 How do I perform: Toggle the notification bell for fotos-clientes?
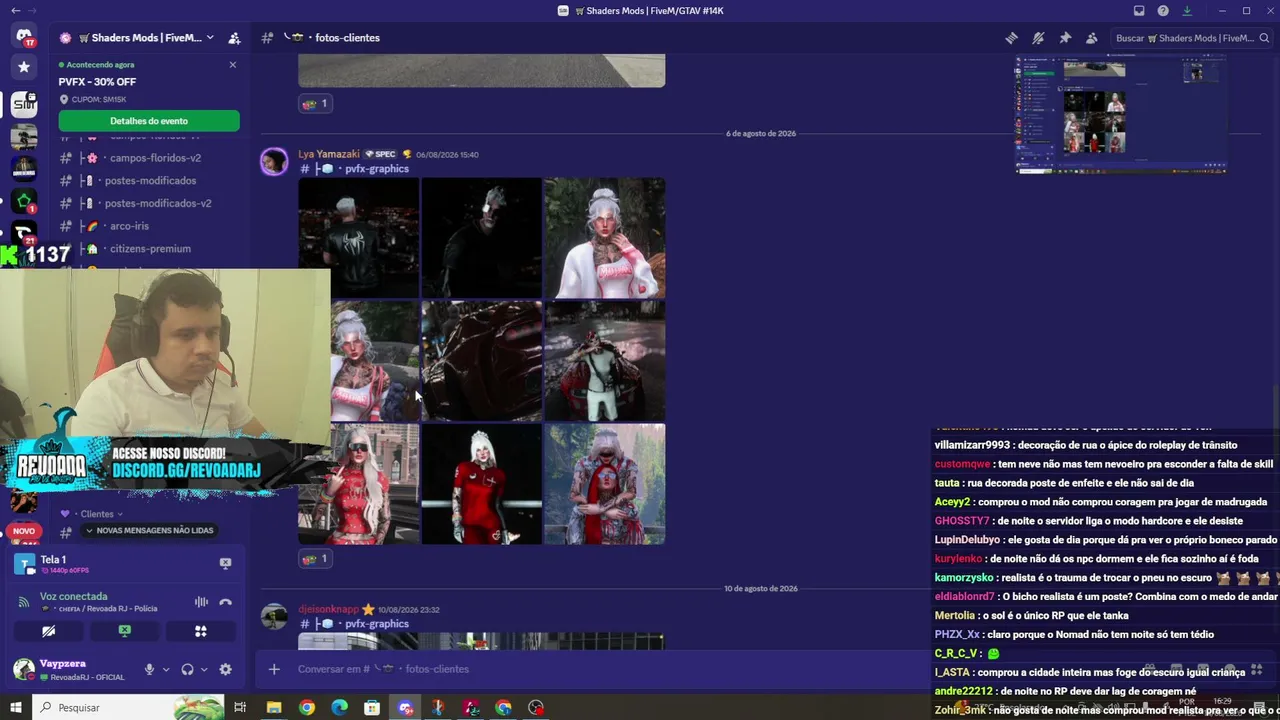[1038, 38]
